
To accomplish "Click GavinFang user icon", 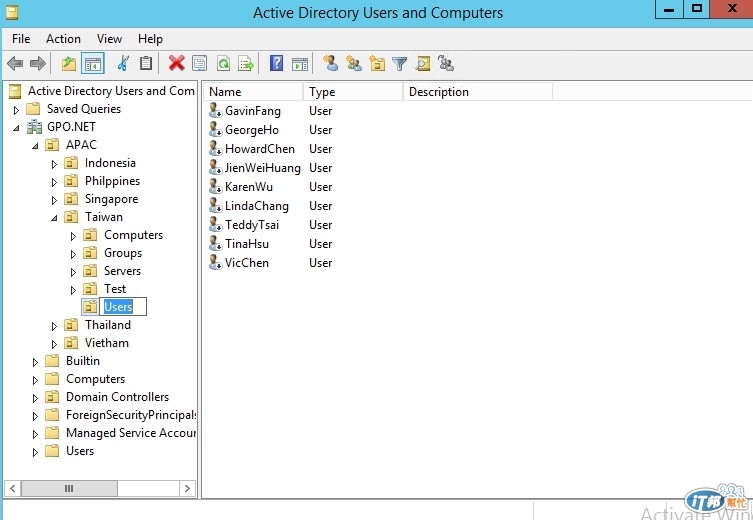I will pos(216,110).
